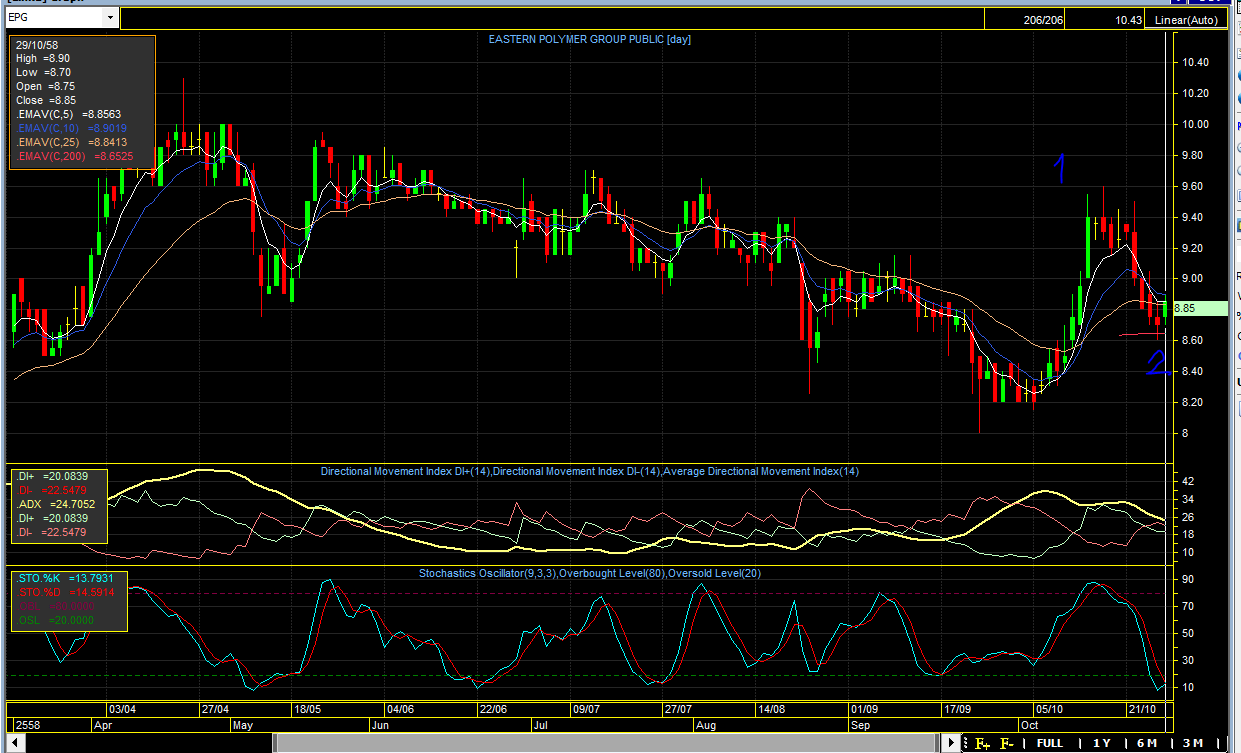Screen dimensions: 1241x753
Task: Click the 03/04 date marker
Action: point(123,709)
